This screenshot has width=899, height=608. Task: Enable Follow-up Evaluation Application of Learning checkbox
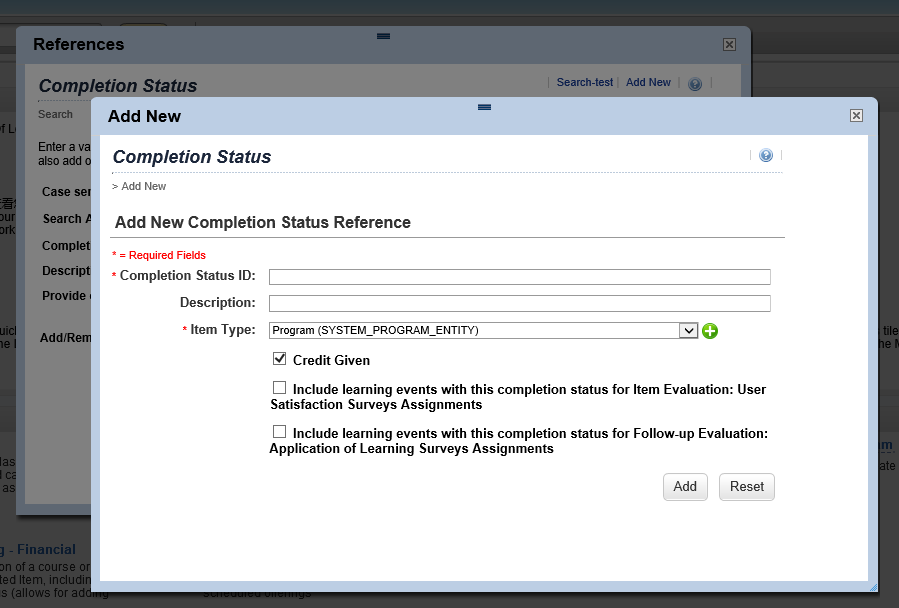pyautogui.click(x=279, y=431)
